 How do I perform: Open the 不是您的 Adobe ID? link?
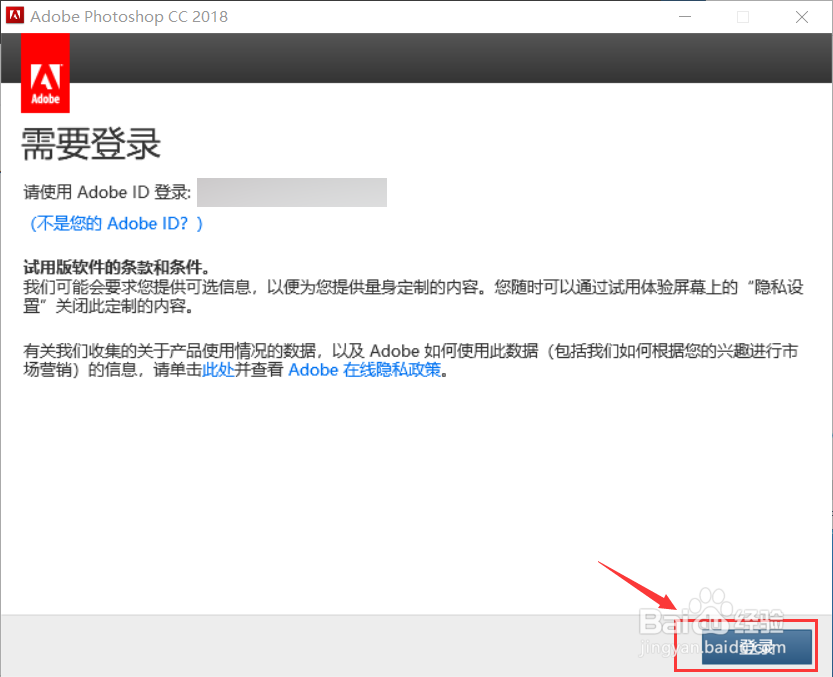point(116,223)
